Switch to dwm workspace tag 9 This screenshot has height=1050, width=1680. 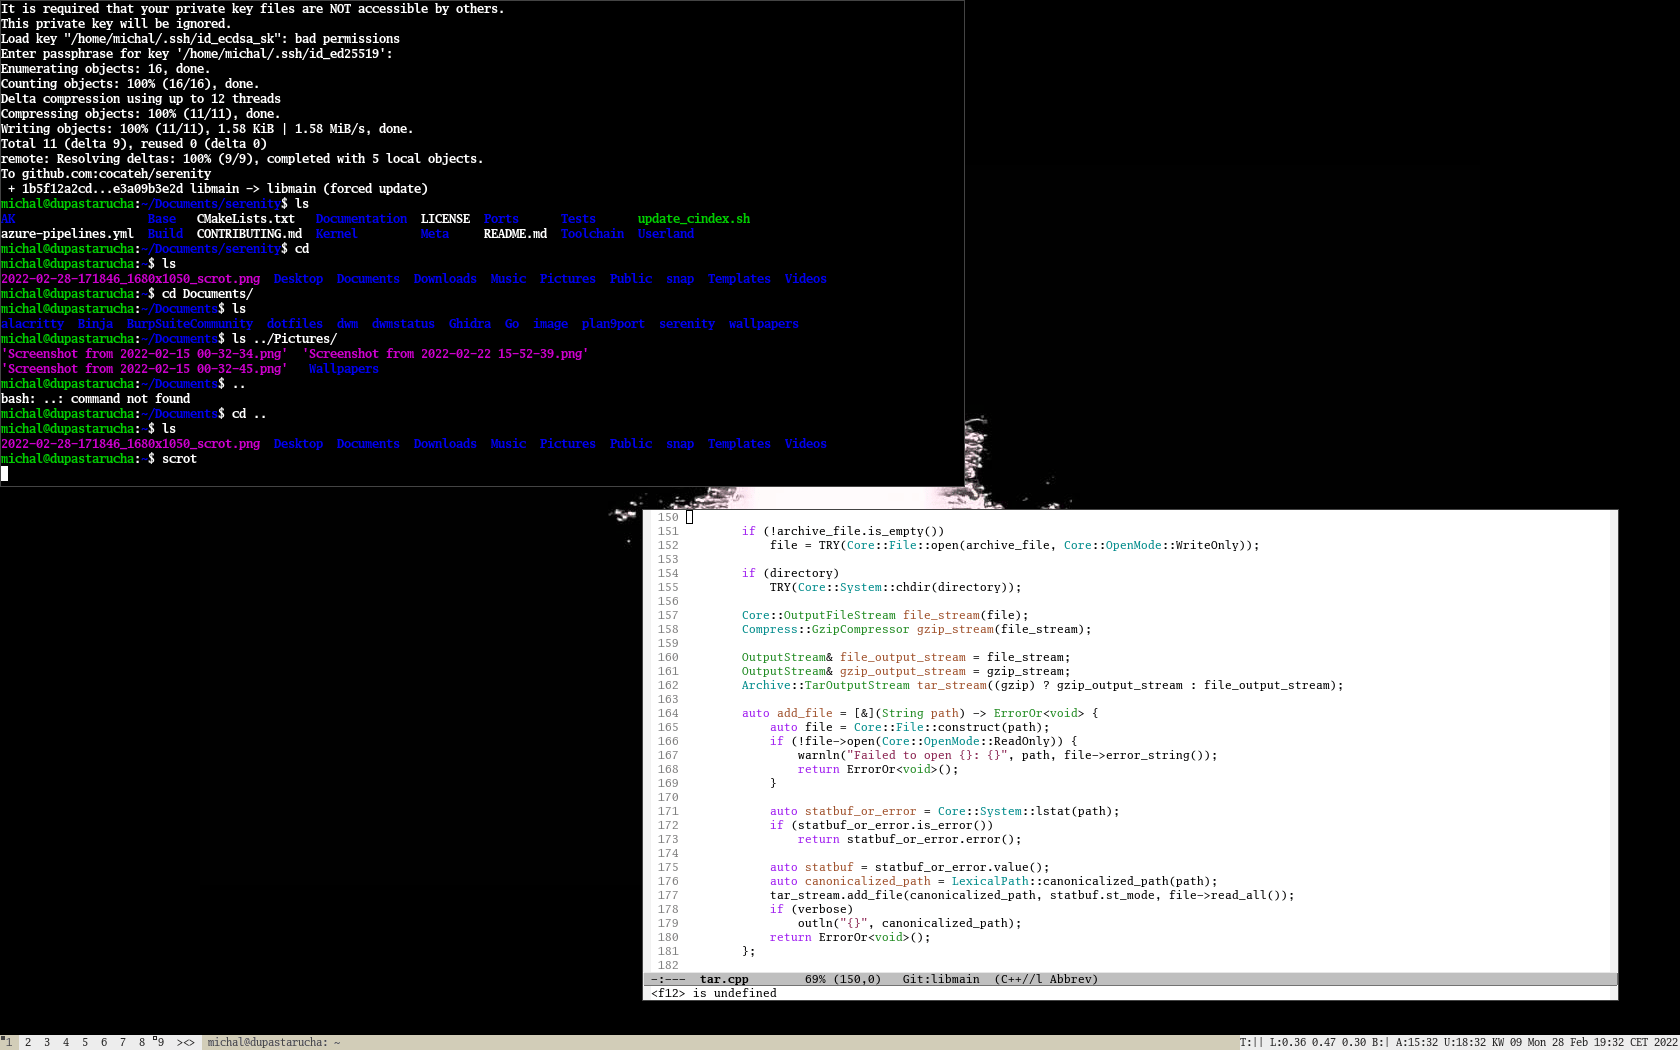(x=160, y=1042)
